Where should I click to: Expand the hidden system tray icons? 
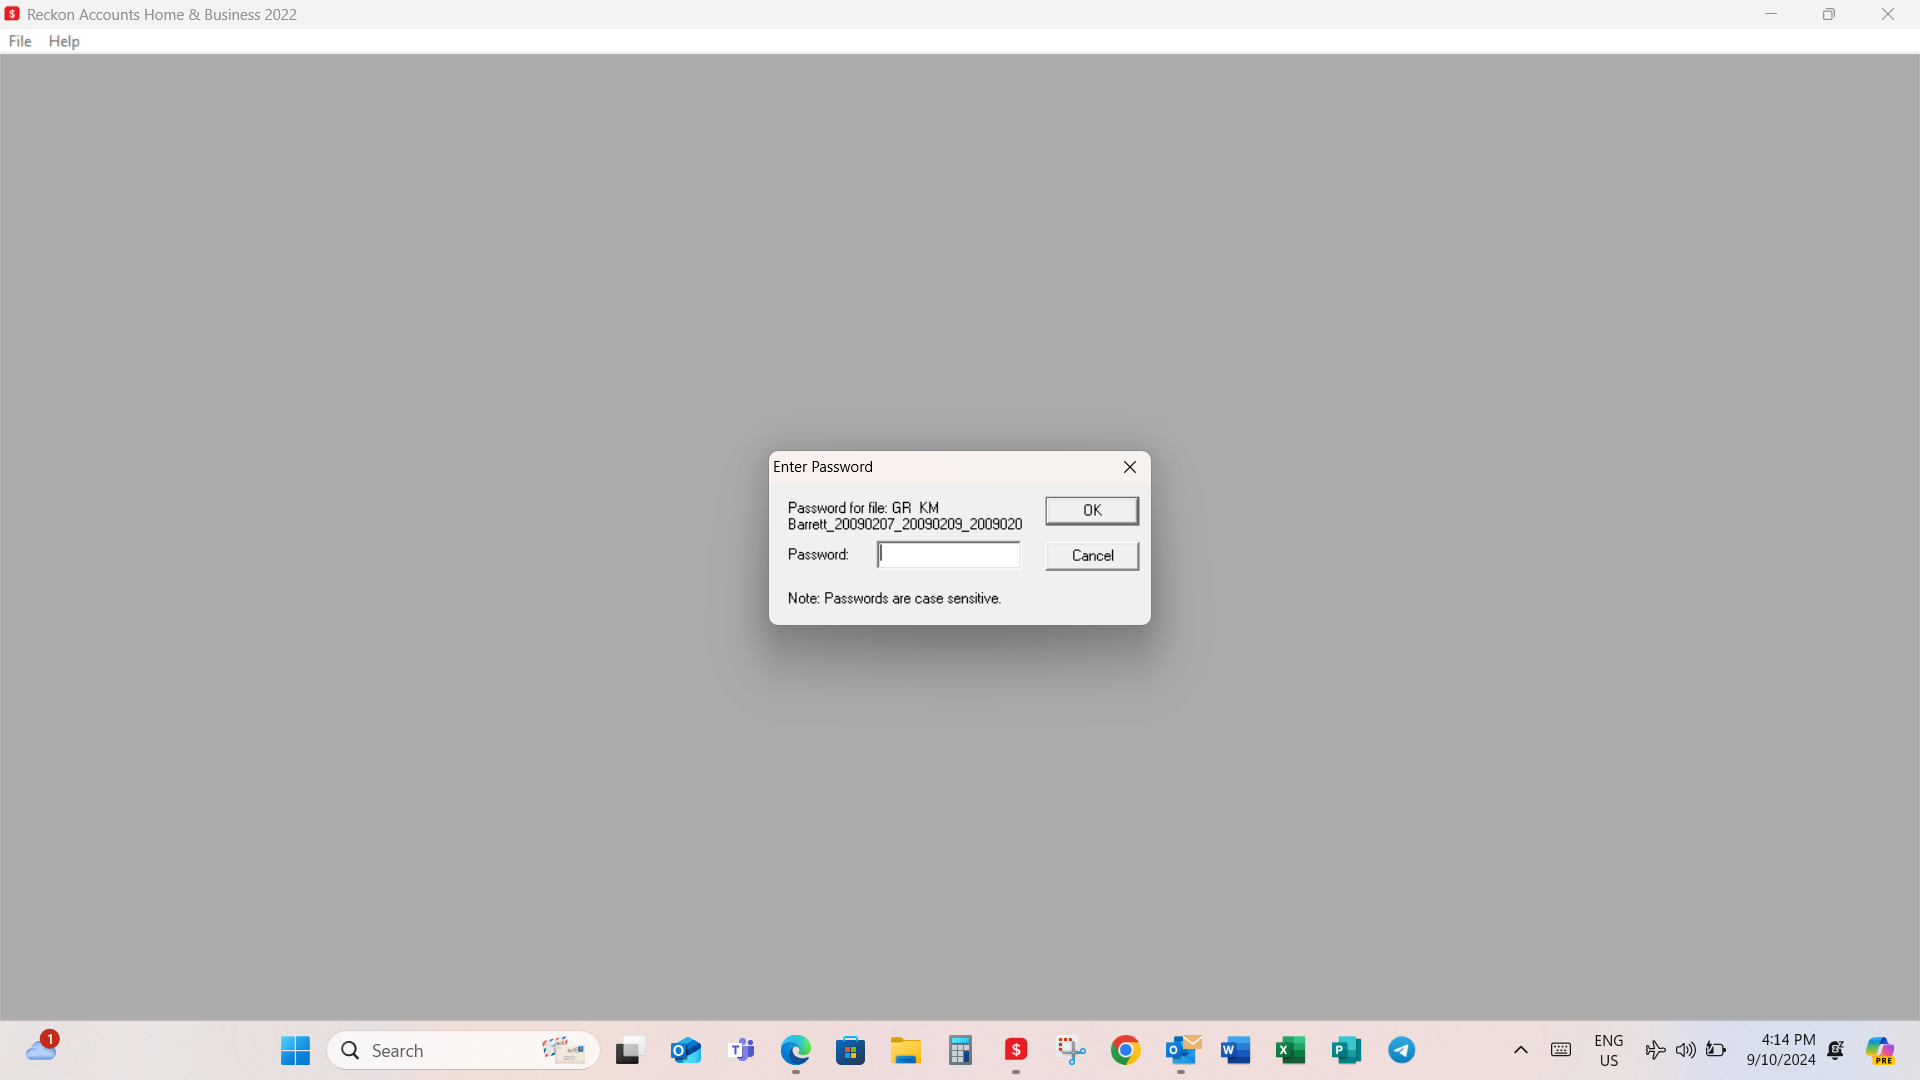(1521, 1050)
